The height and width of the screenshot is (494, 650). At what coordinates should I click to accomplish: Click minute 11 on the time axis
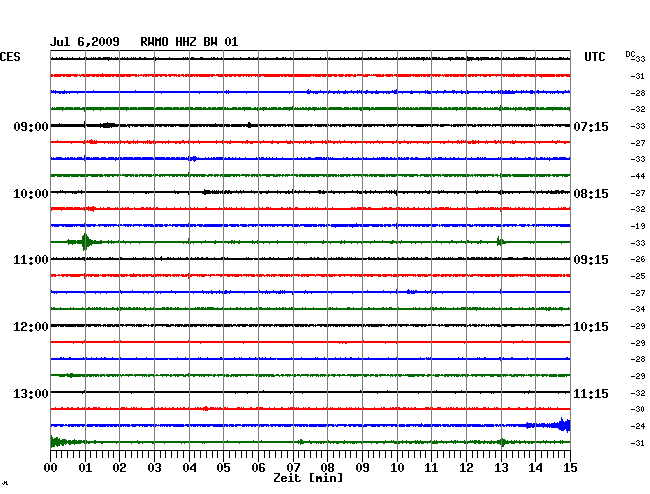432,468
